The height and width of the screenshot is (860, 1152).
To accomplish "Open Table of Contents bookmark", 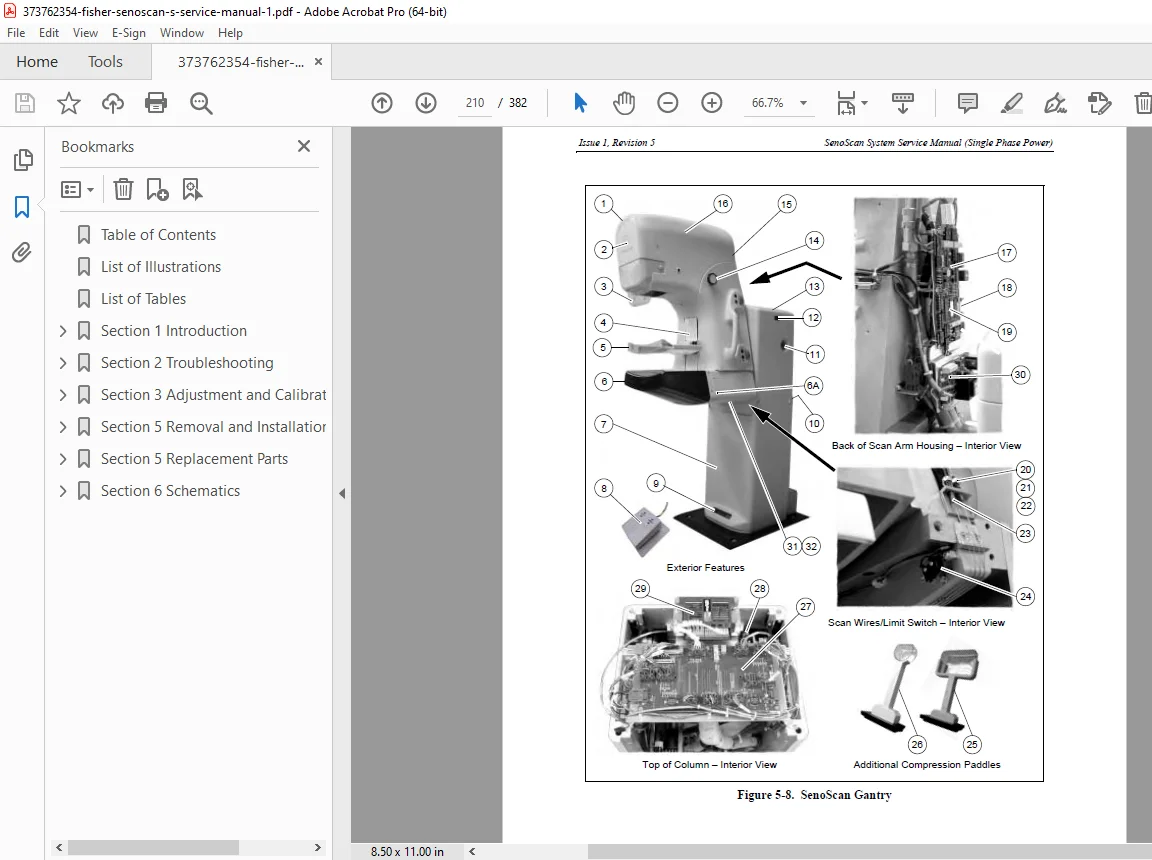I will 158,235.
